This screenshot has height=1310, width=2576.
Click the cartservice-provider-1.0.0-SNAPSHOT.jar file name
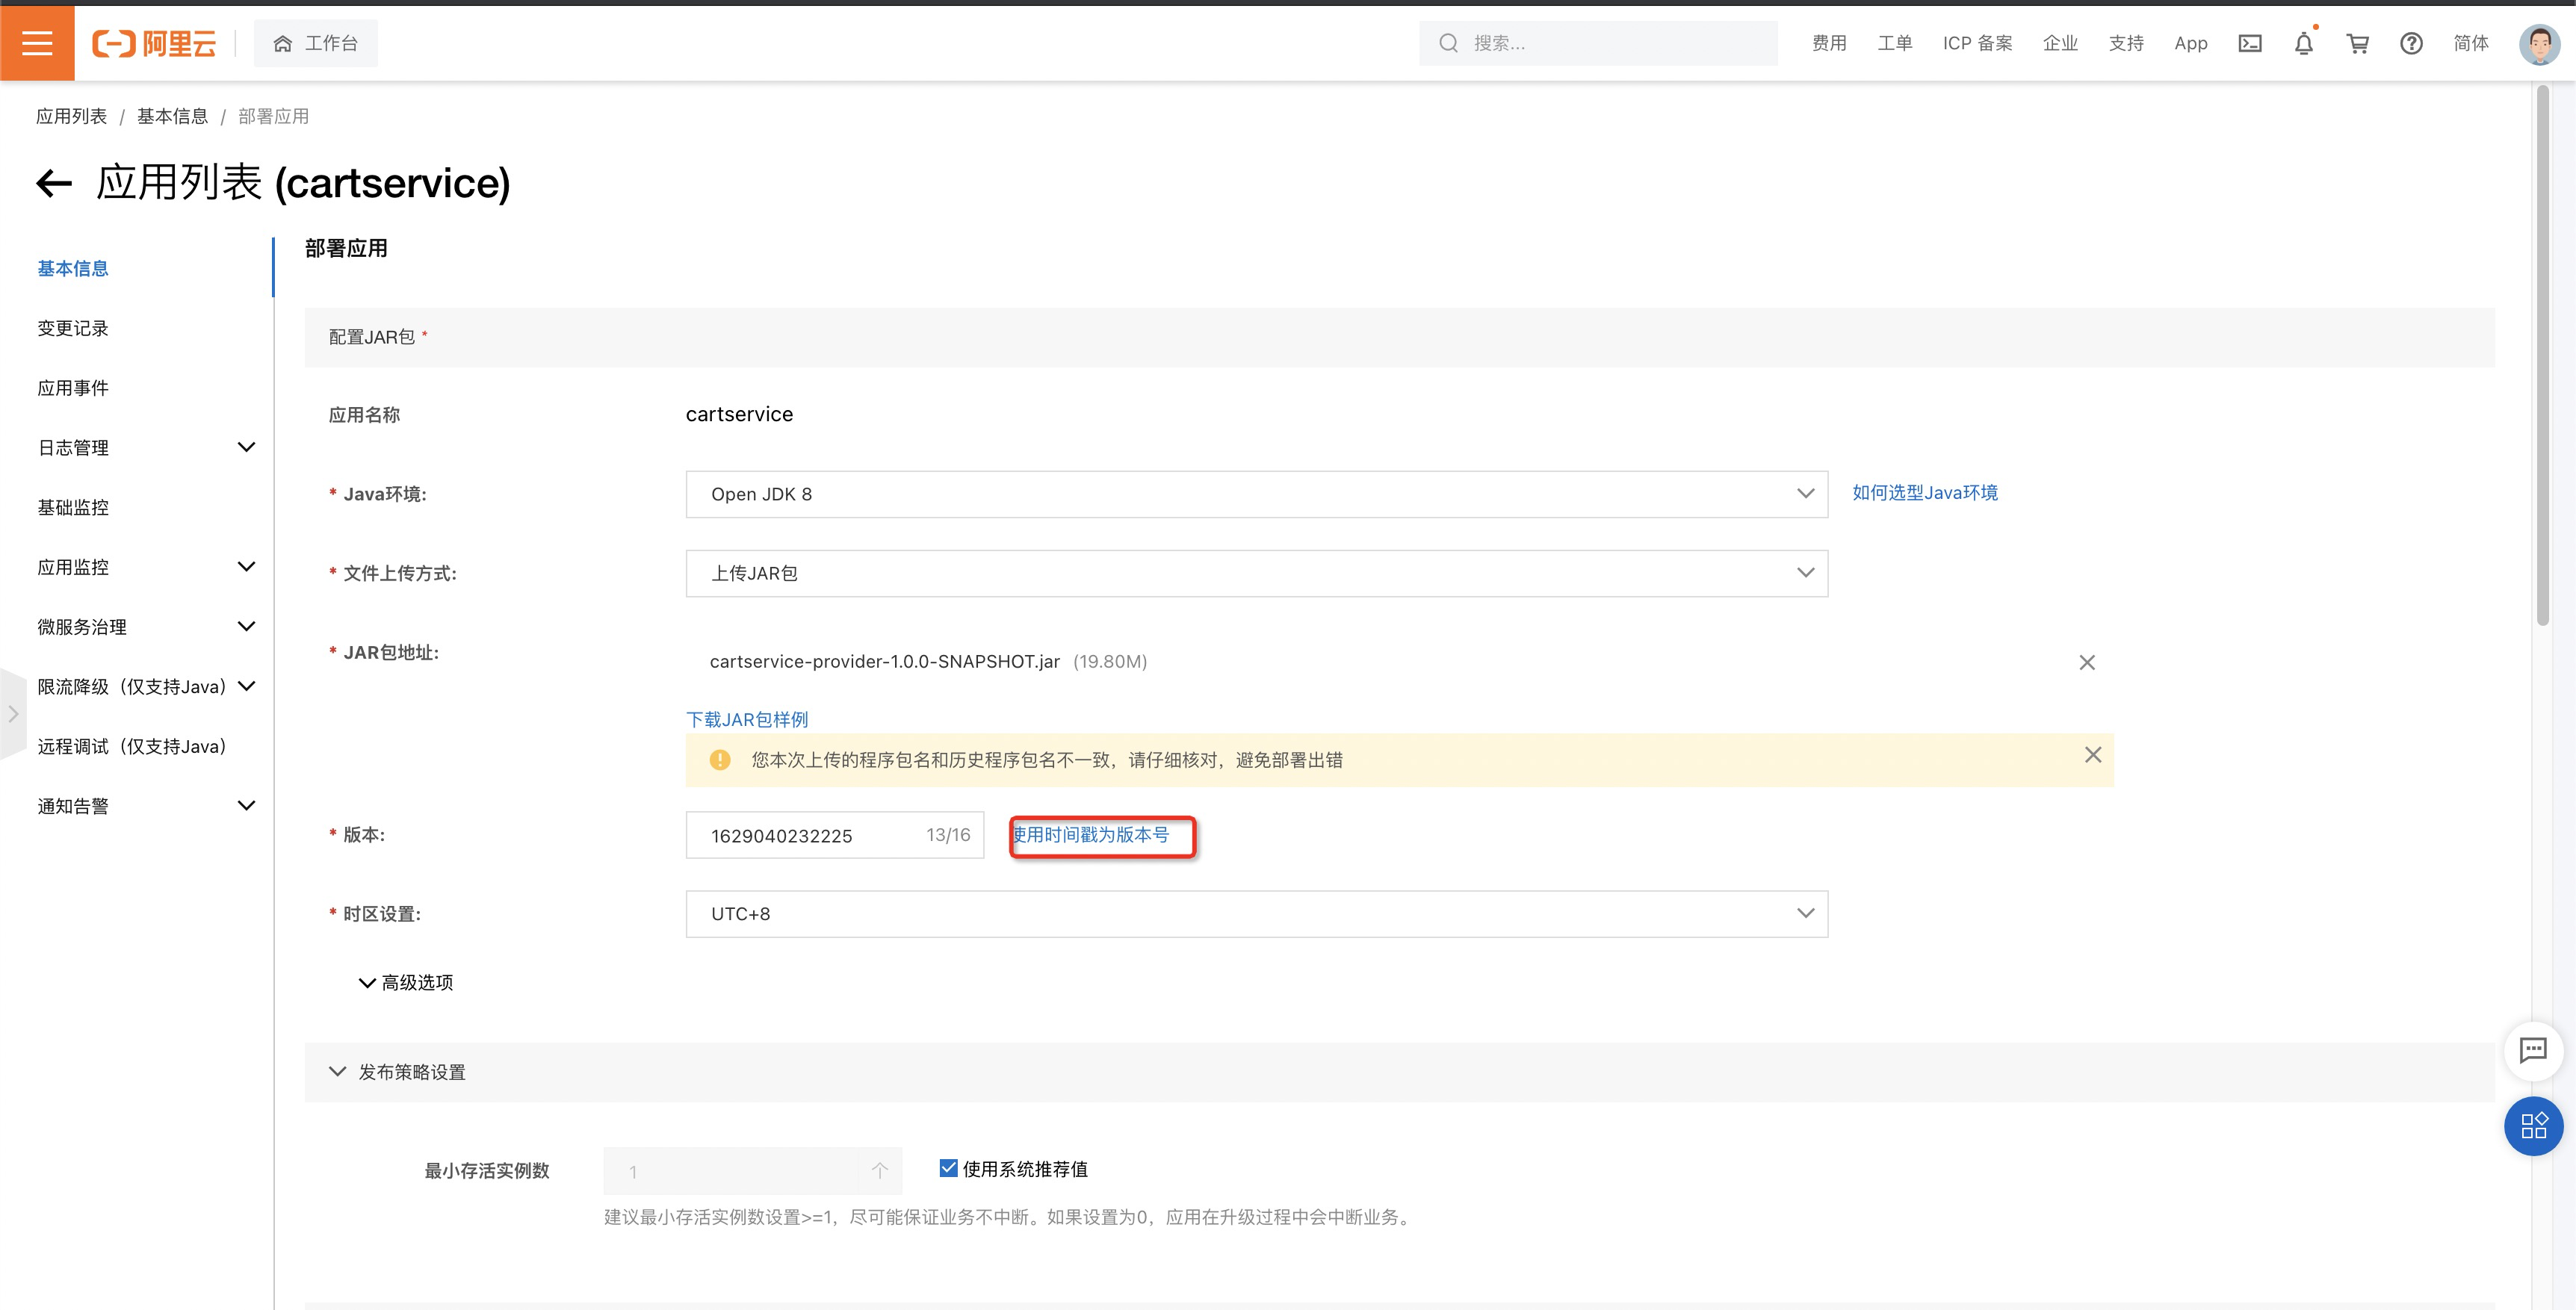click(x=884, y=662)
